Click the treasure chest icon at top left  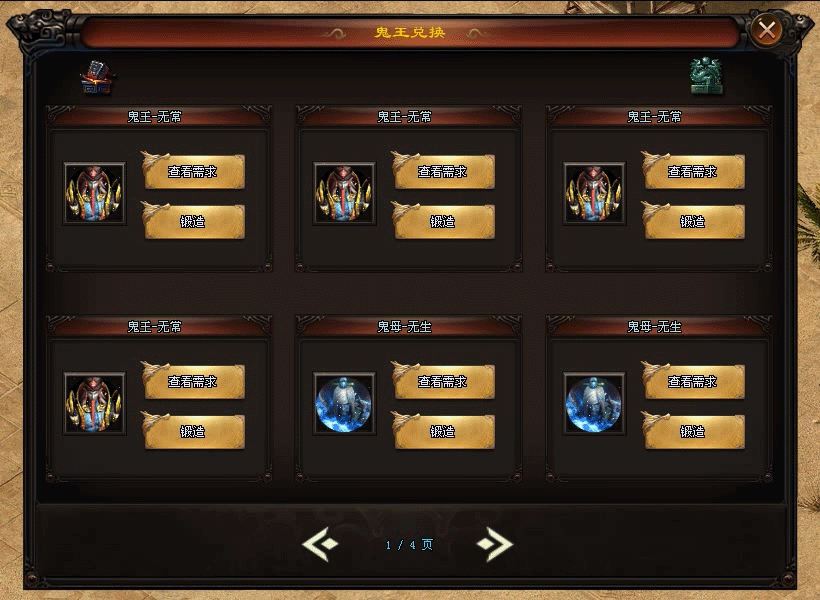tap(97, 77)
